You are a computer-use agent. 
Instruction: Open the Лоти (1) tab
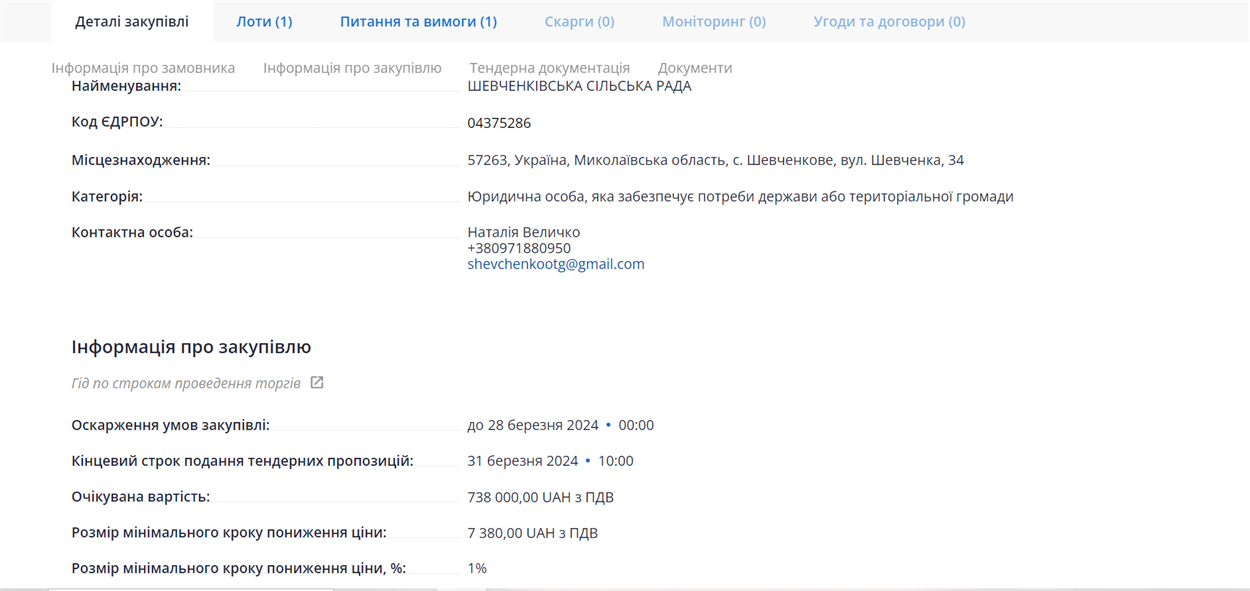264,21
